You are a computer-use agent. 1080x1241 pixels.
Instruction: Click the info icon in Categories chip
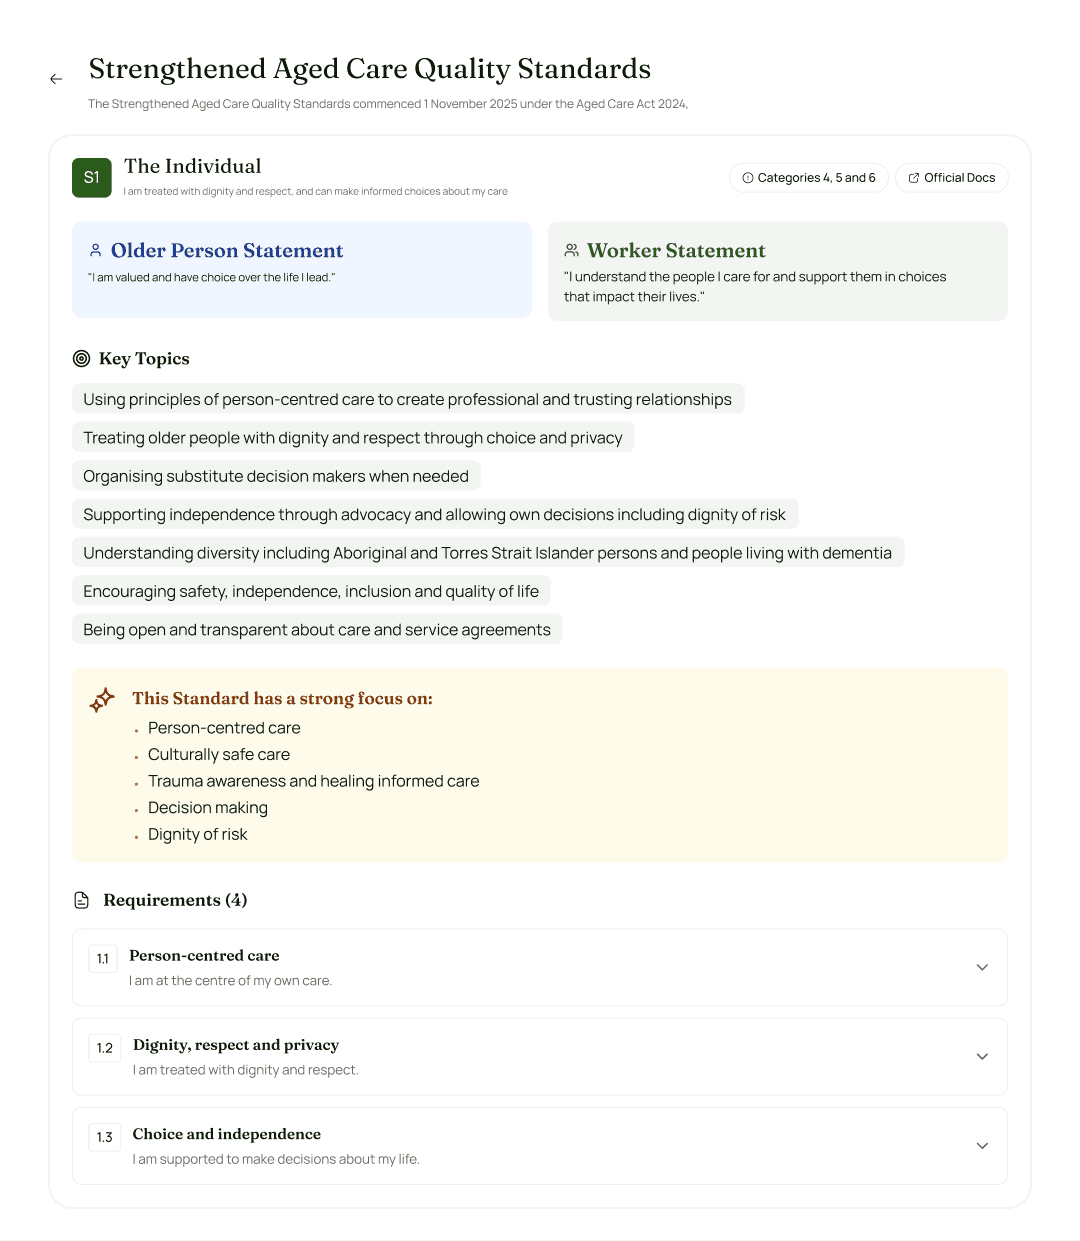[747, 177]
